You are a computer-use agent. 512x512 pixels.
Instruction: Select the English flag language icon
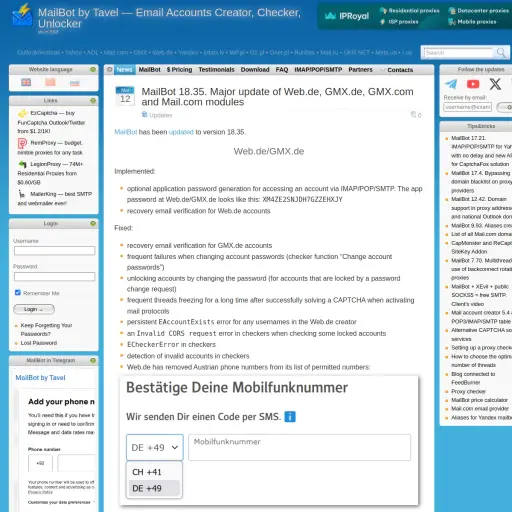tap(26, 82)
